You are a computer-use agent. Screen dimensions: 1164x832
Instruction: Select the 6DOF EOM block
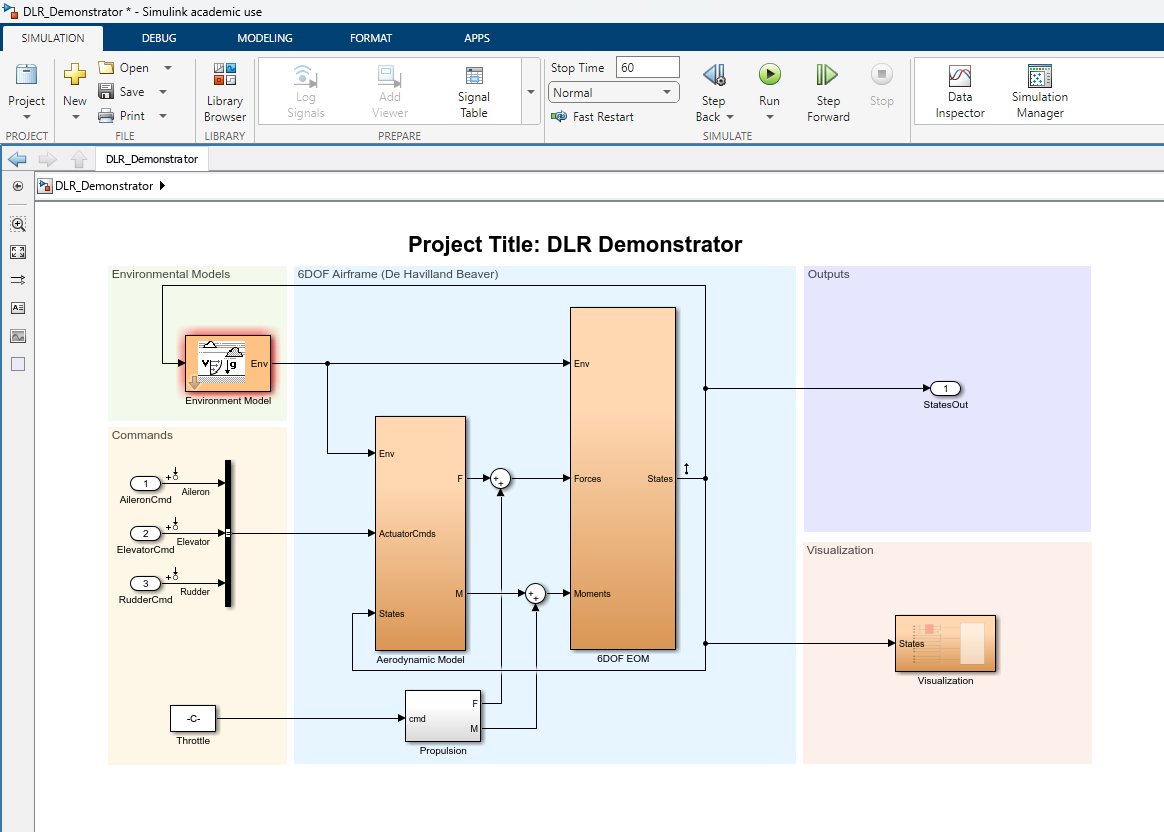(623, 479)
